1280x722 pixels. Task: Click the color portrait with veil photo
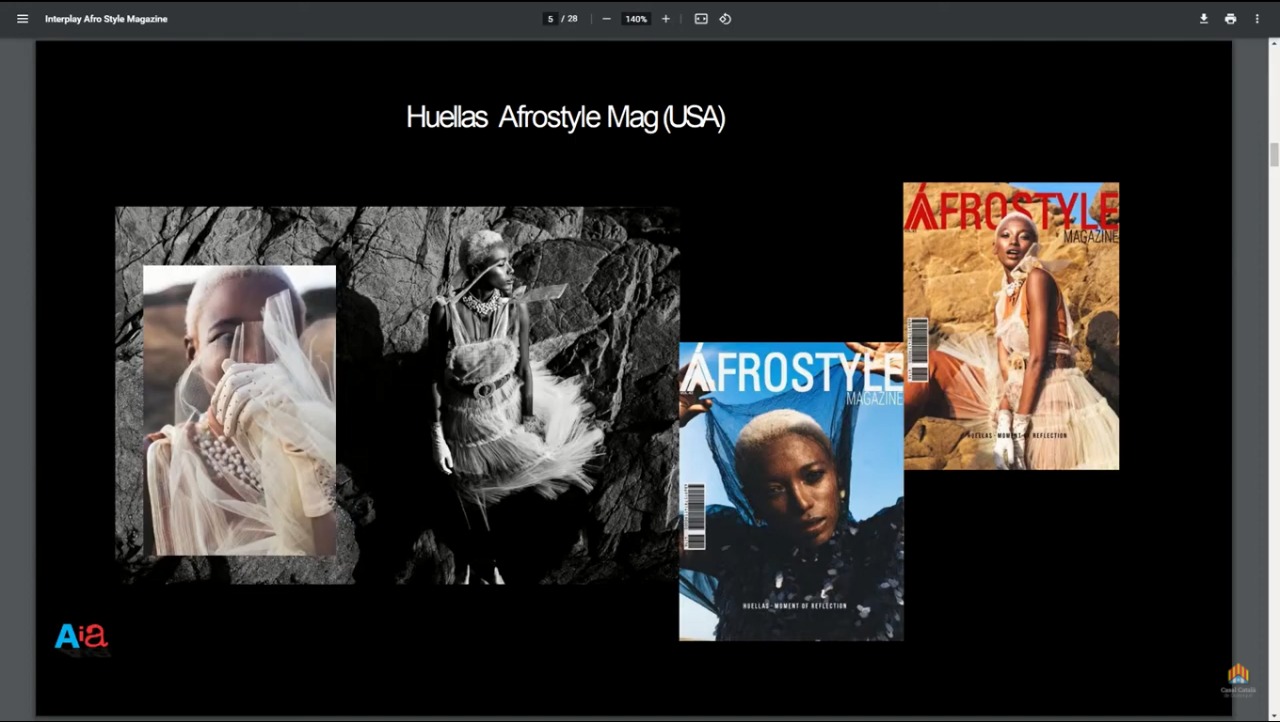coord(240,410)
